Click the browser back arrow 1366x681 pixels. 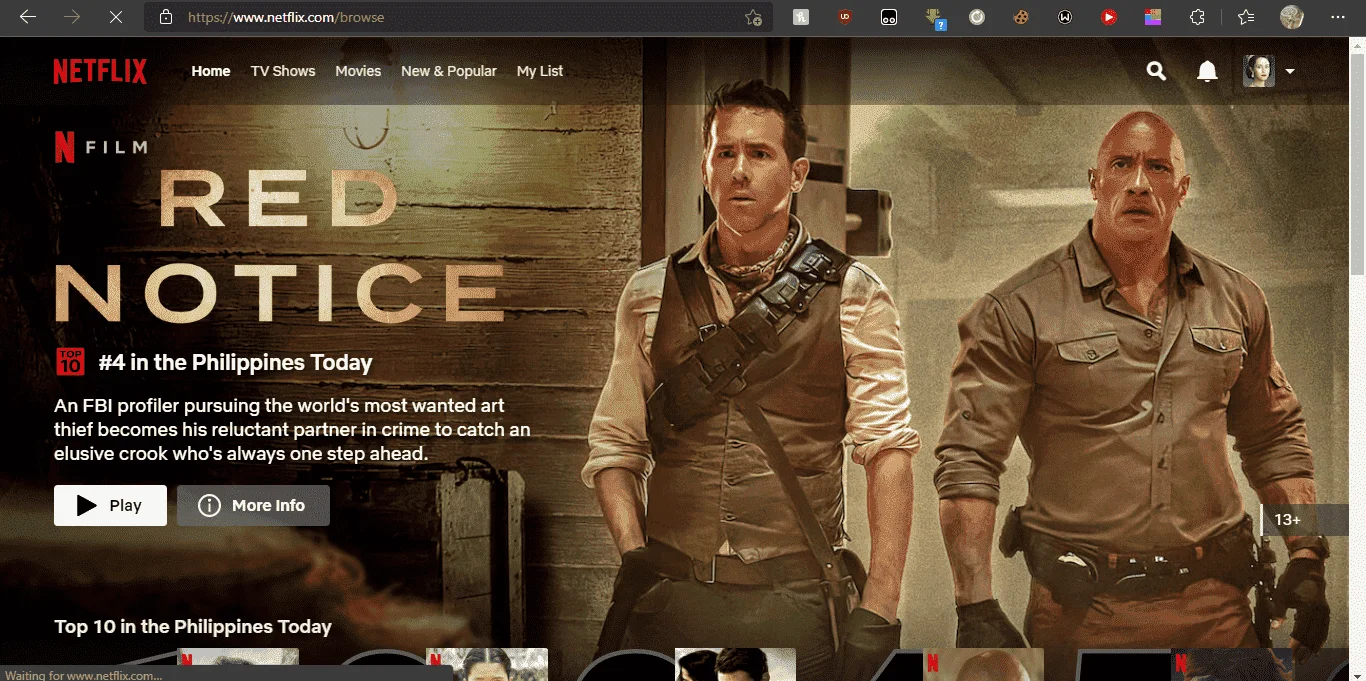coord(28,17)
